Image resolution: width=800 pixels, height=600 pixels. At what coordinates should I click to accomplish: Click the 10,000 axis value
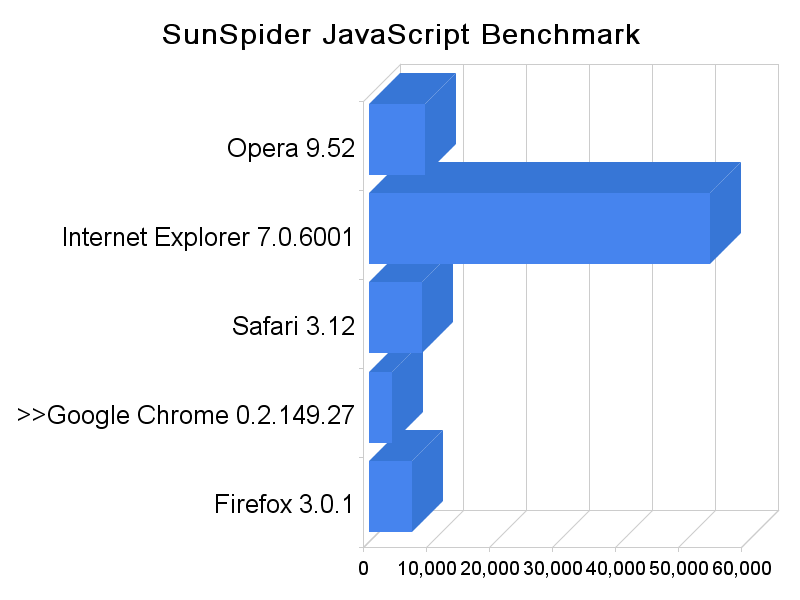(427, 568)
